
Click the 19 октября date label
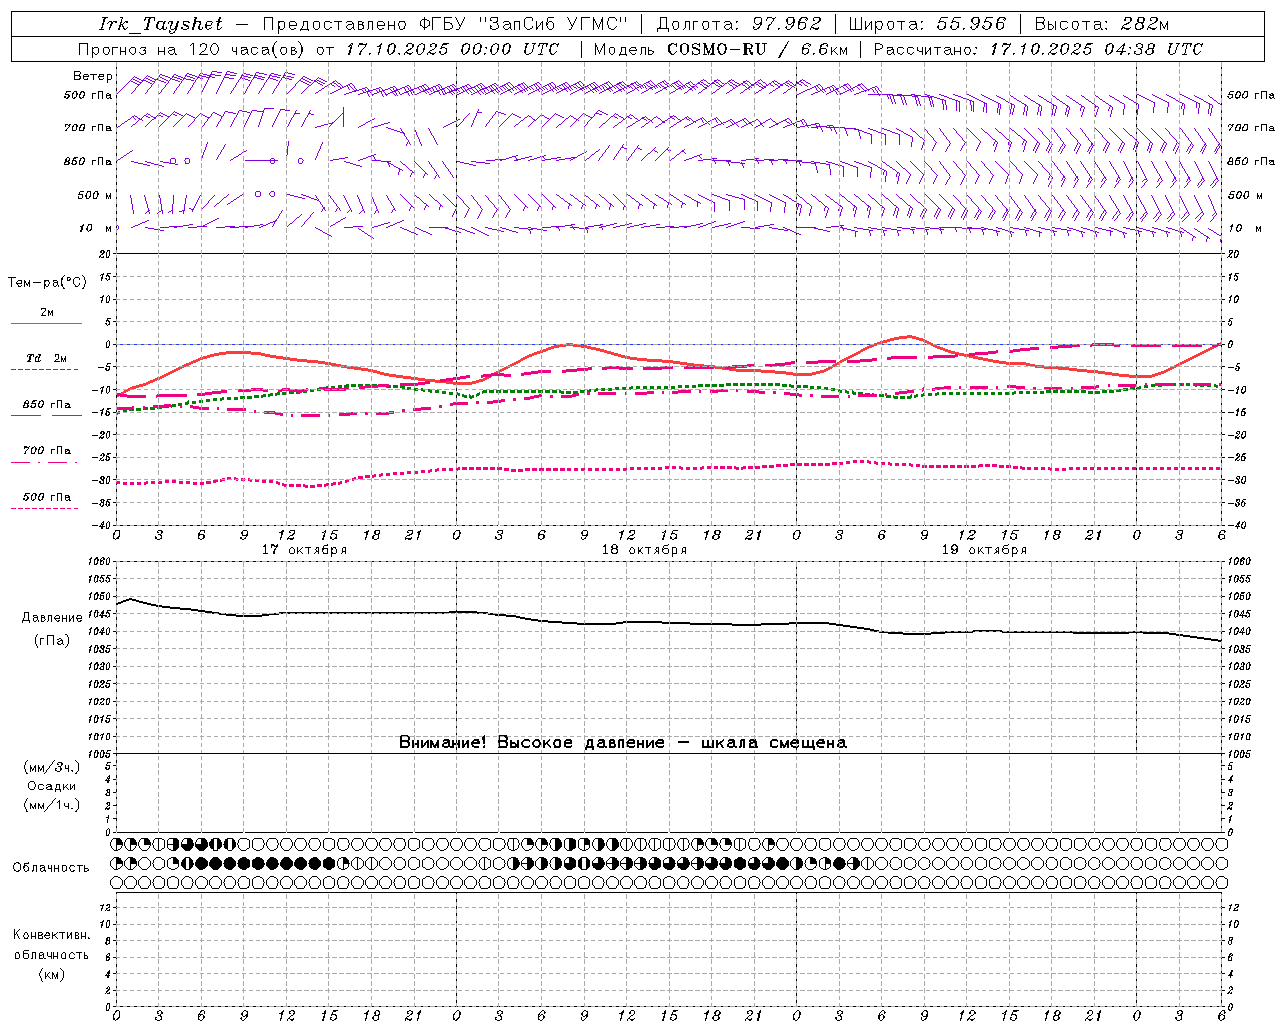click(x=984, y=550)
